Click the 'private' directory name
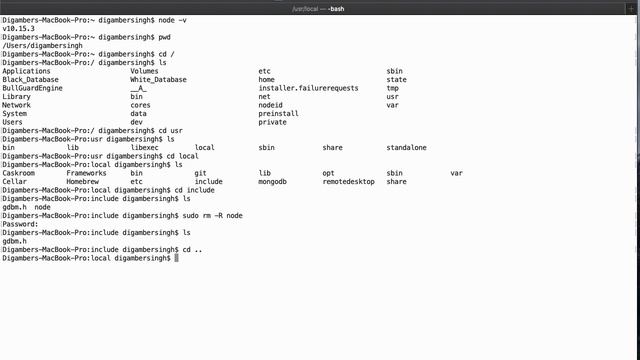Image resolution: width=640 pixels, height=360 pixels. (x=272, y=122)
